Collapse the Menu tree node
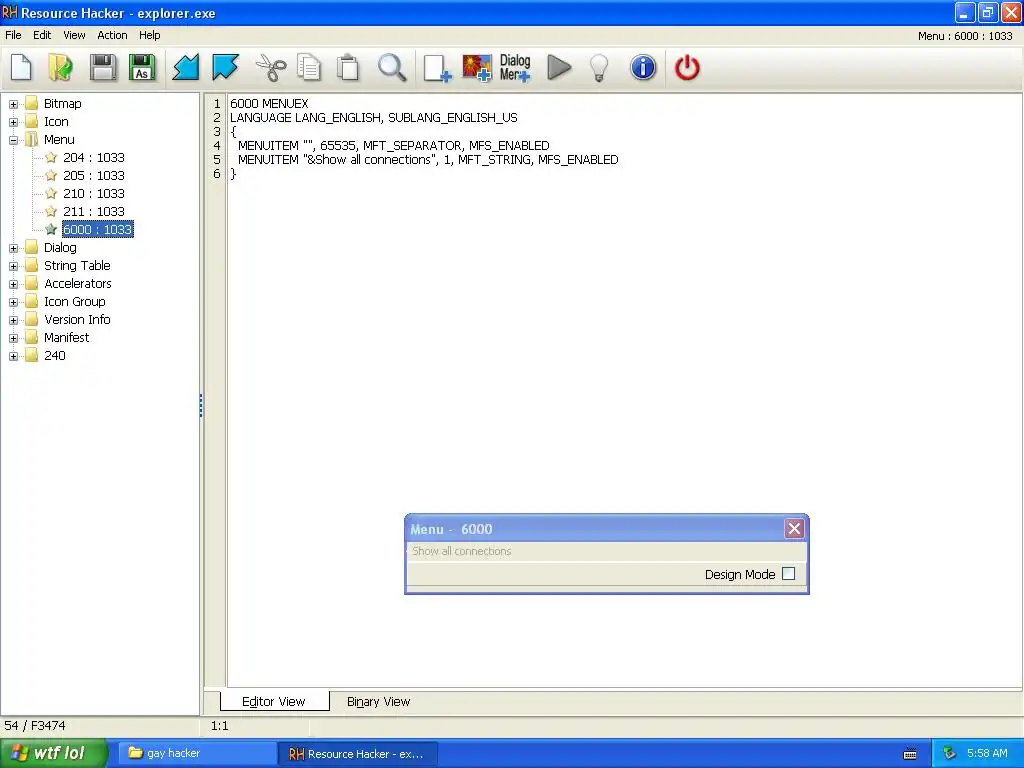The width and height of the screenshot is (1024, 768). (13, 140)
